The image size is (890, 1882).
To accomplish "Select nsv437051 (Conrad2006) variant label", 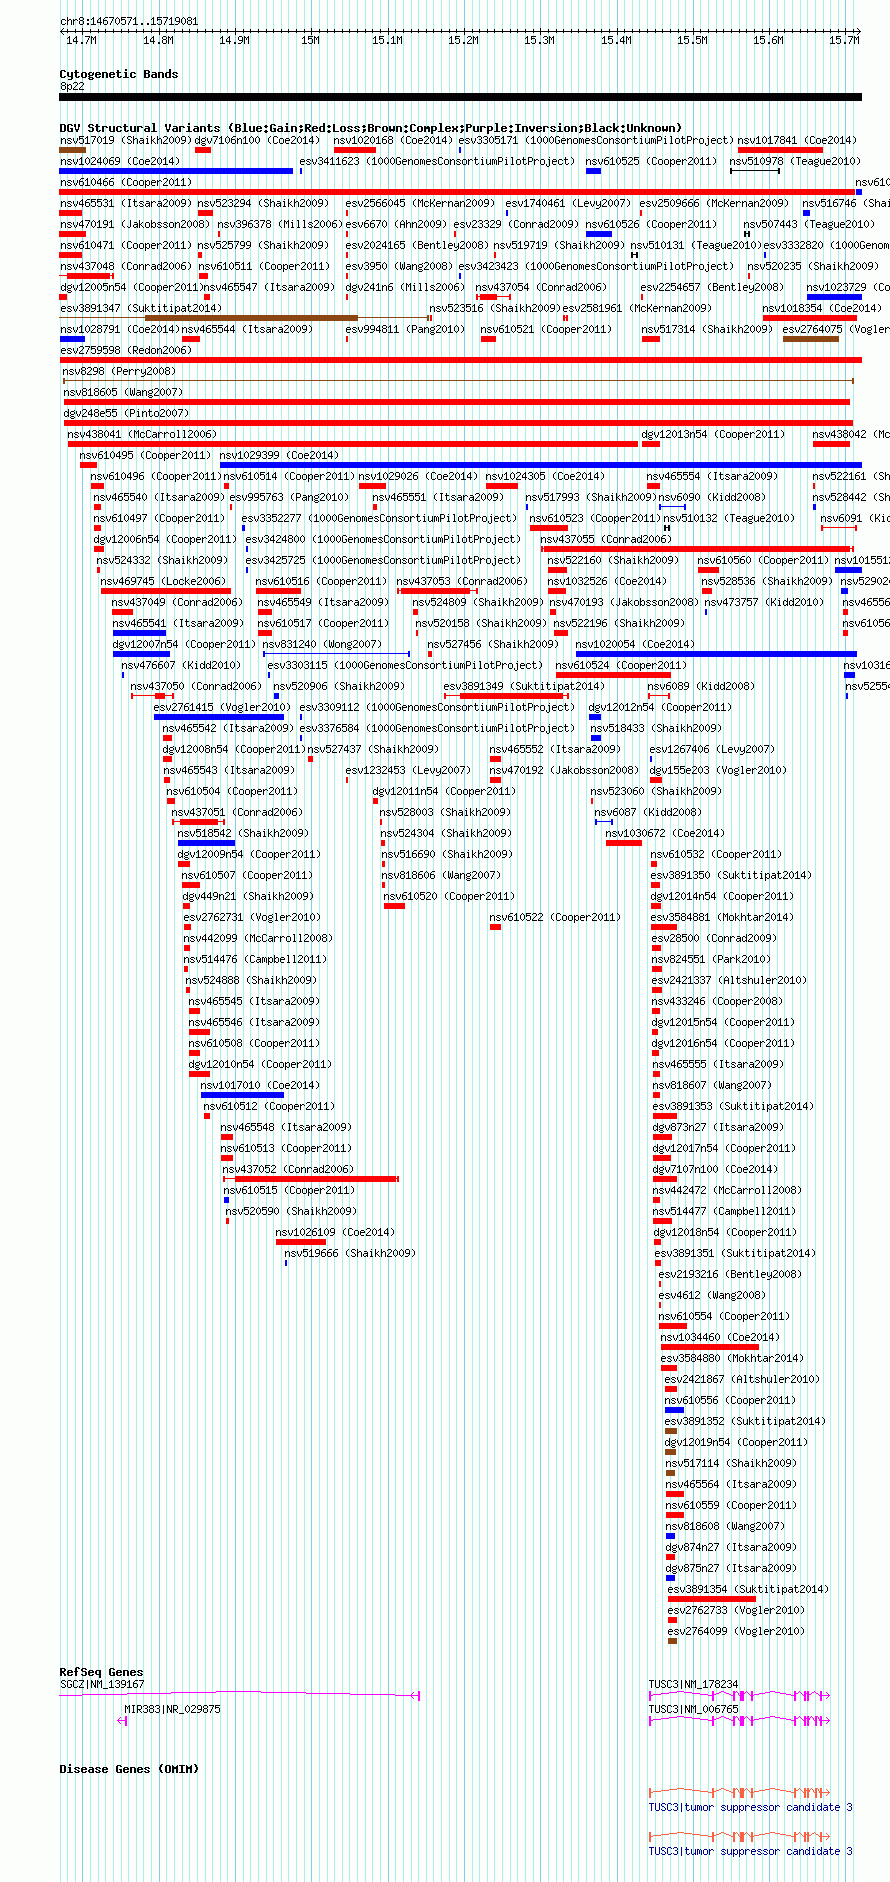I will [x=237, y=812].
